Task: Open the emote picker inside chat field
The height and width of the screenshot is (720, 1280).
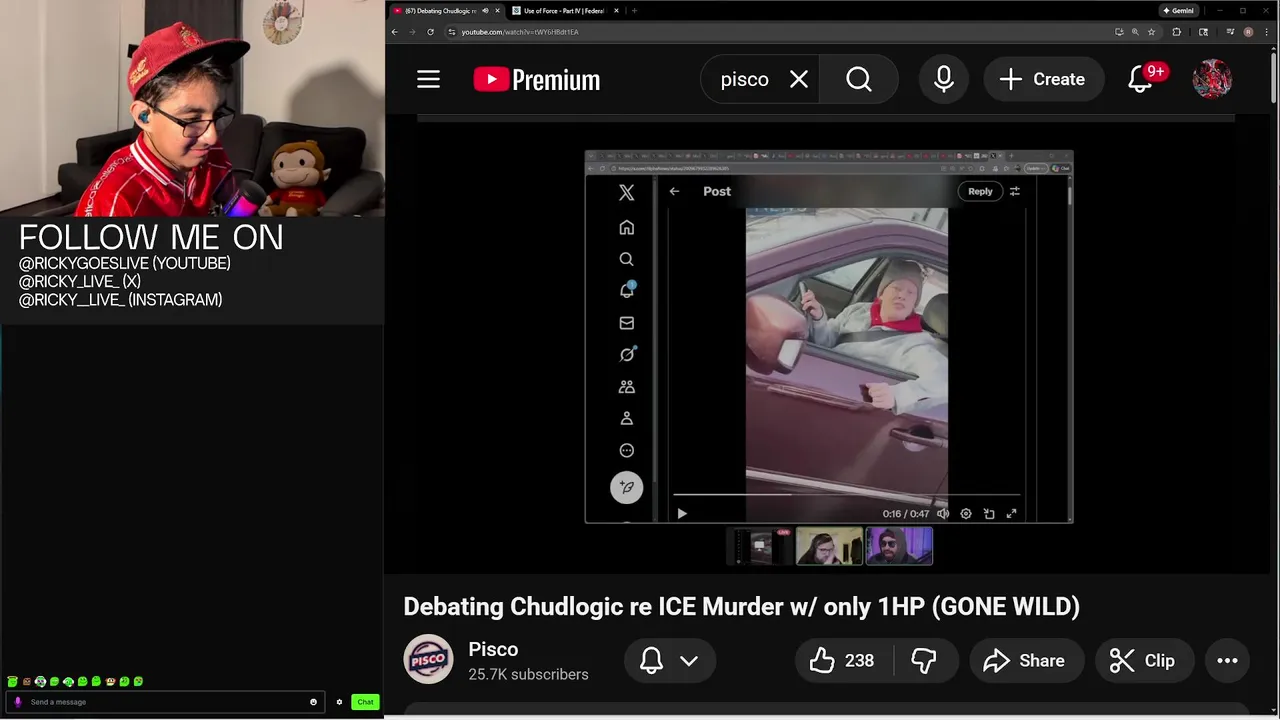Action: (313, 702)
